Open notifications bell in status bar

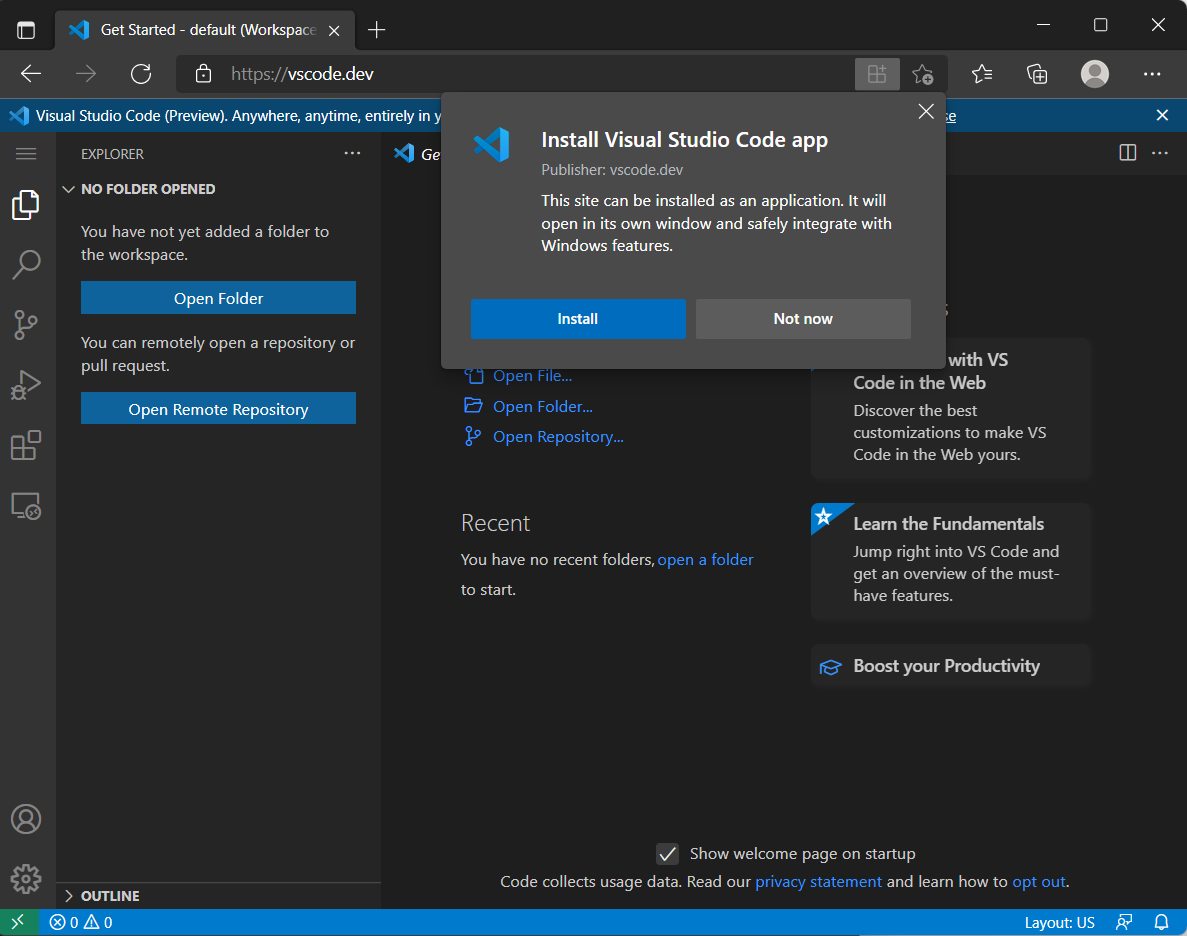point(1161,921)
